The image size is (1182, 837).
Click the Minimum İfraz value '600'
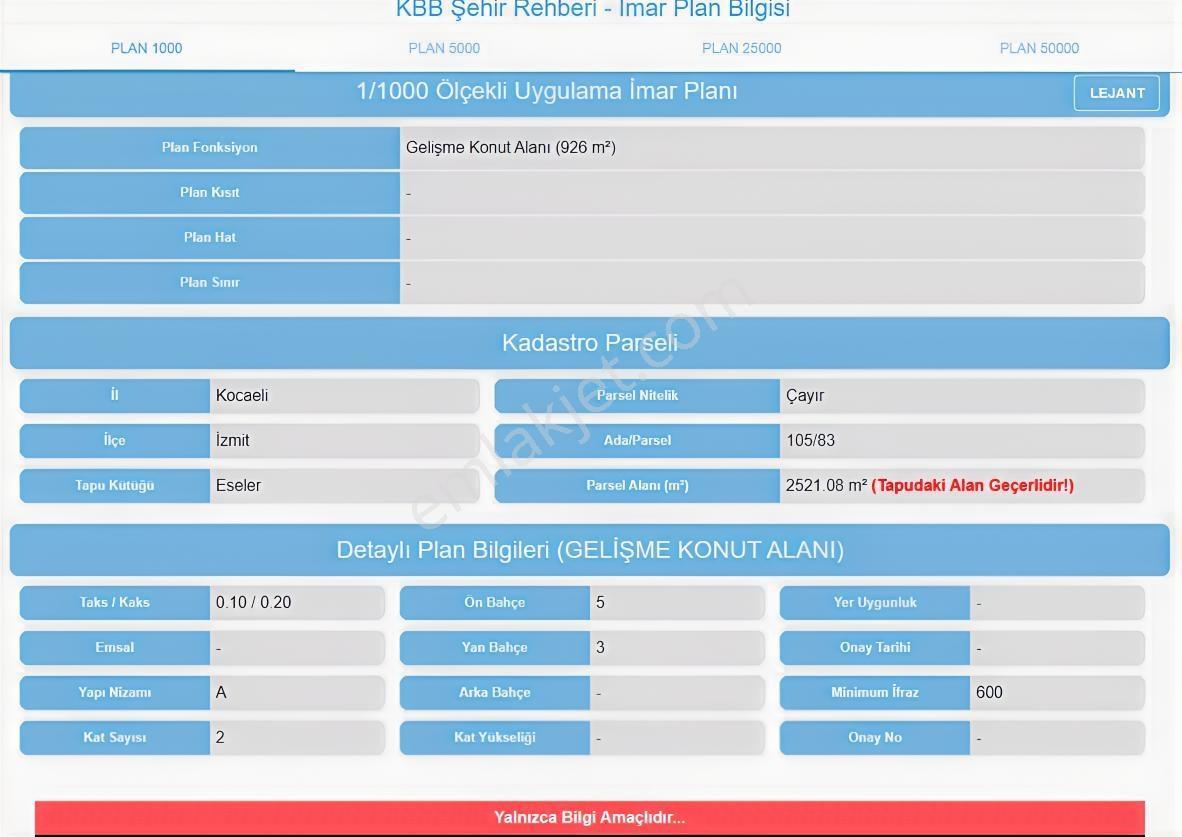[989, 692]
